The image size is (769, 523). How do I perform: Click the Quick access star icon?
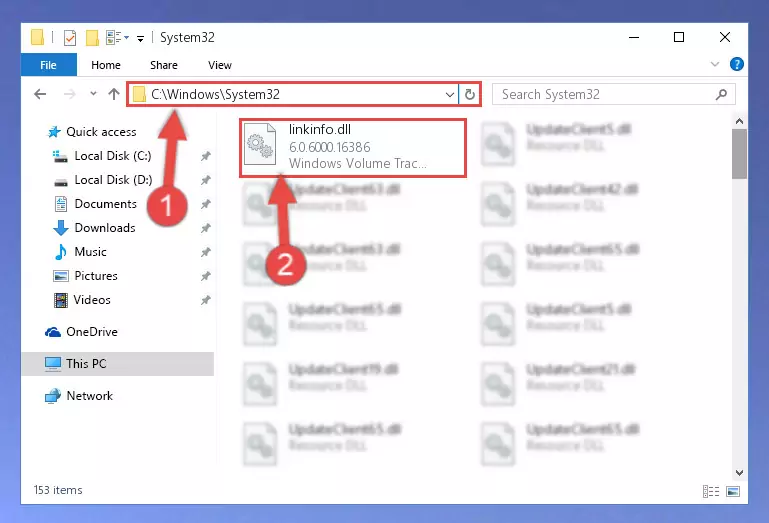pos(54,132)
